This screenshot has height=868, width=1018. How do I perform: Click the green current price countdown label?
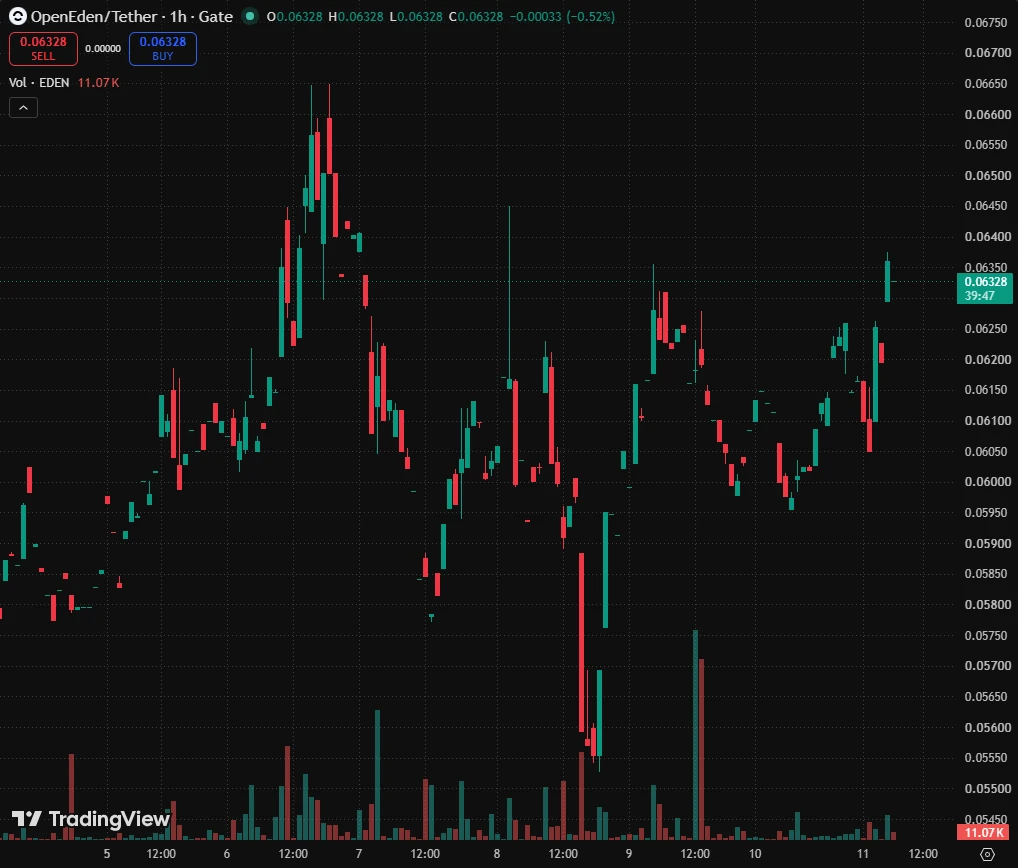coord(985,289)
